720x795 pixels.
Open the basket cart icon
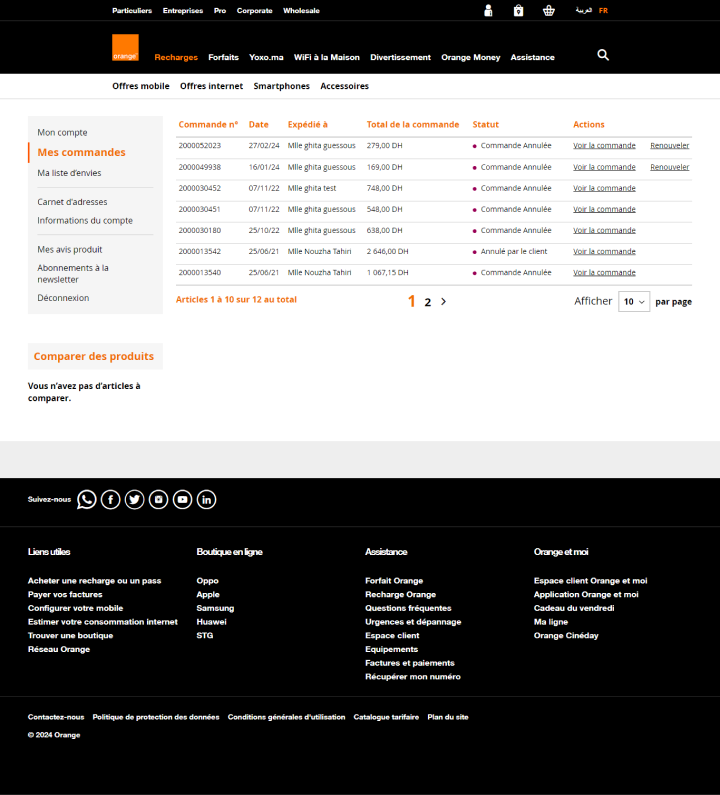[549, 11]
